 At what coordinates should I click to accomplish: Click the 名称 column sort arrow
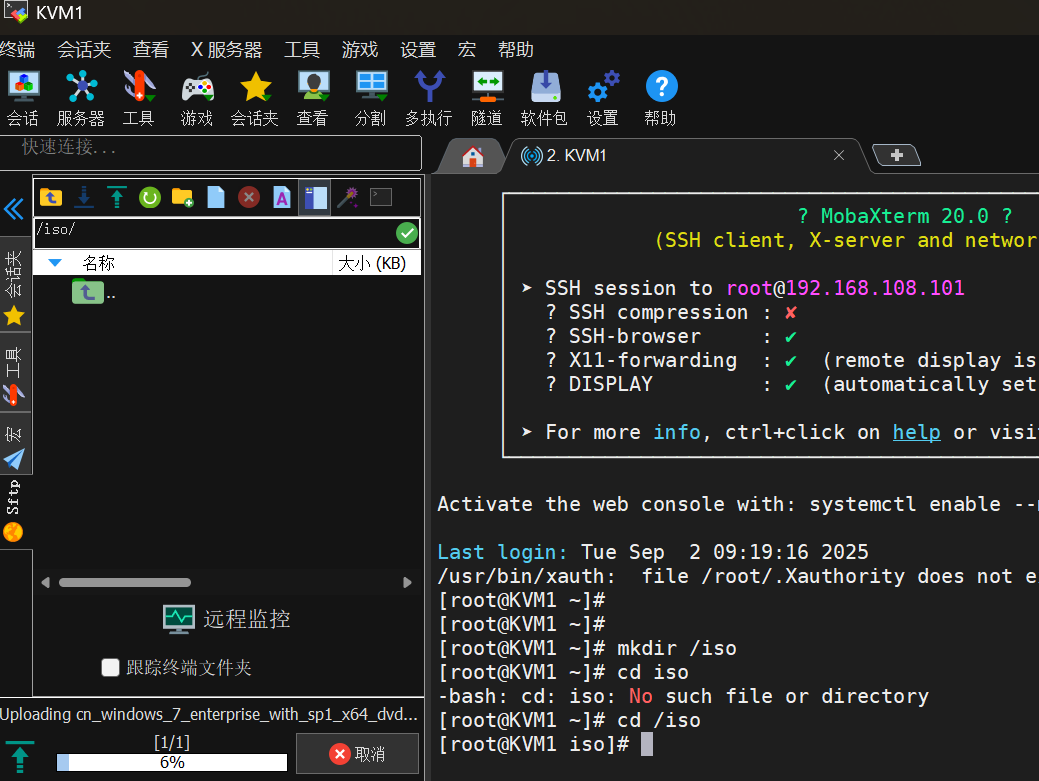56,263
